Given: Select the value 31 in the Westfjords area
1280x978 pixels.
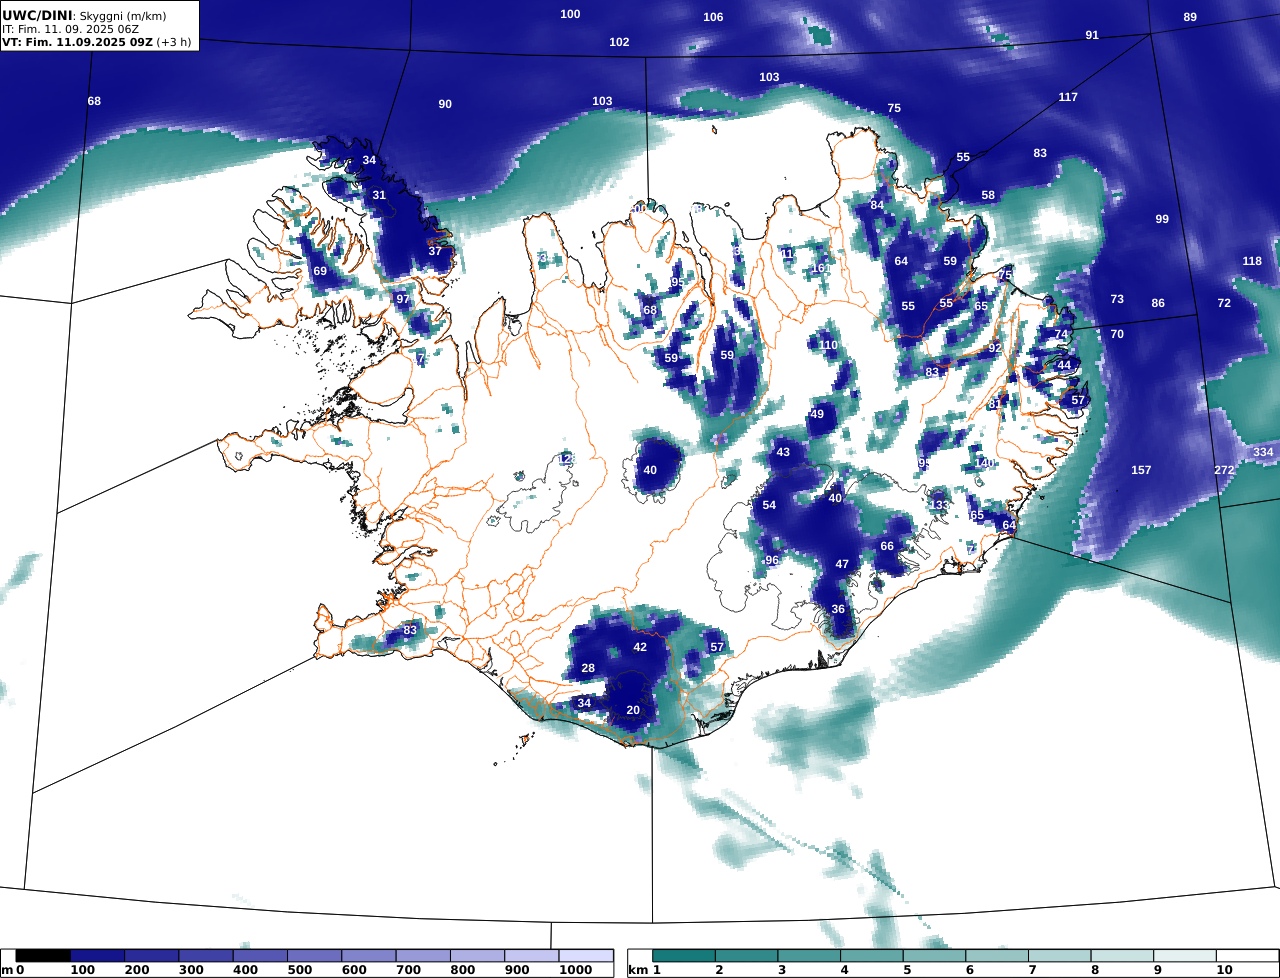Looking at the screenshot, I should tap(379, 195).
